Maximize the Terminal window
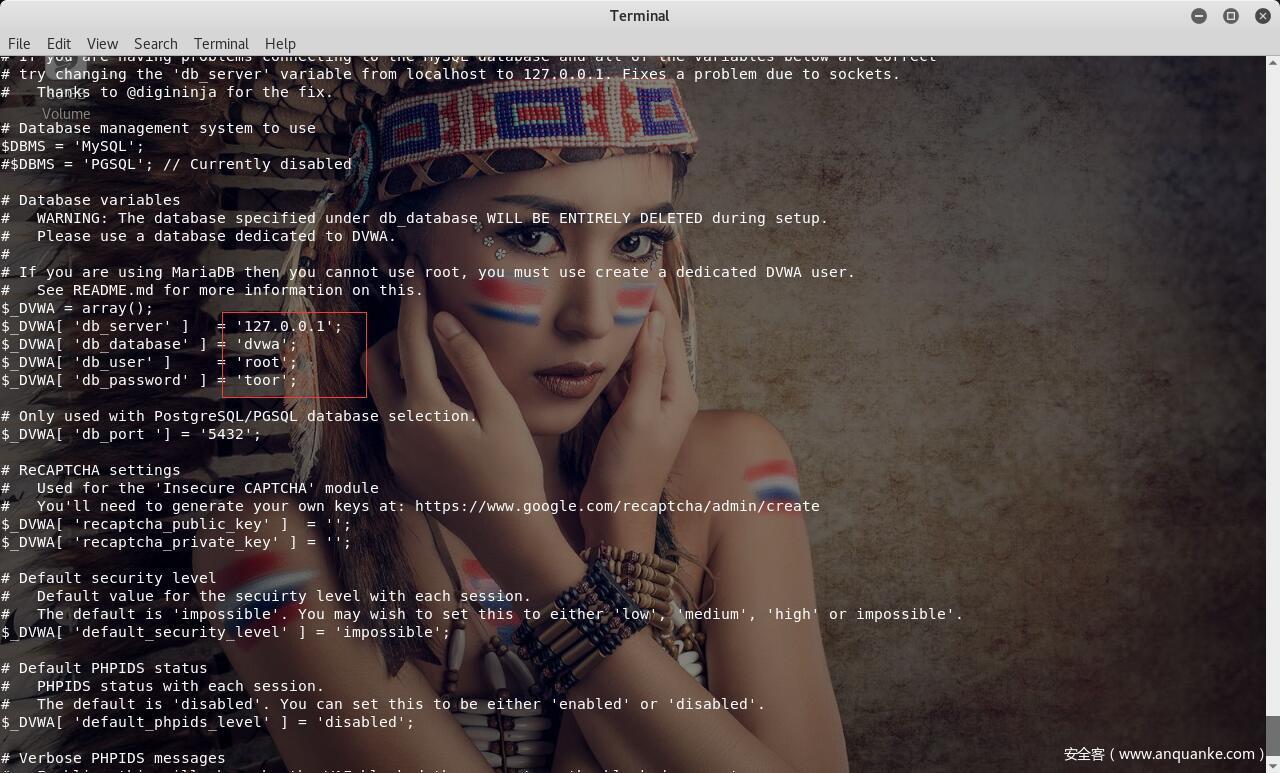The height and width of the screenshot is (773, 1280). click(1231, 16)
